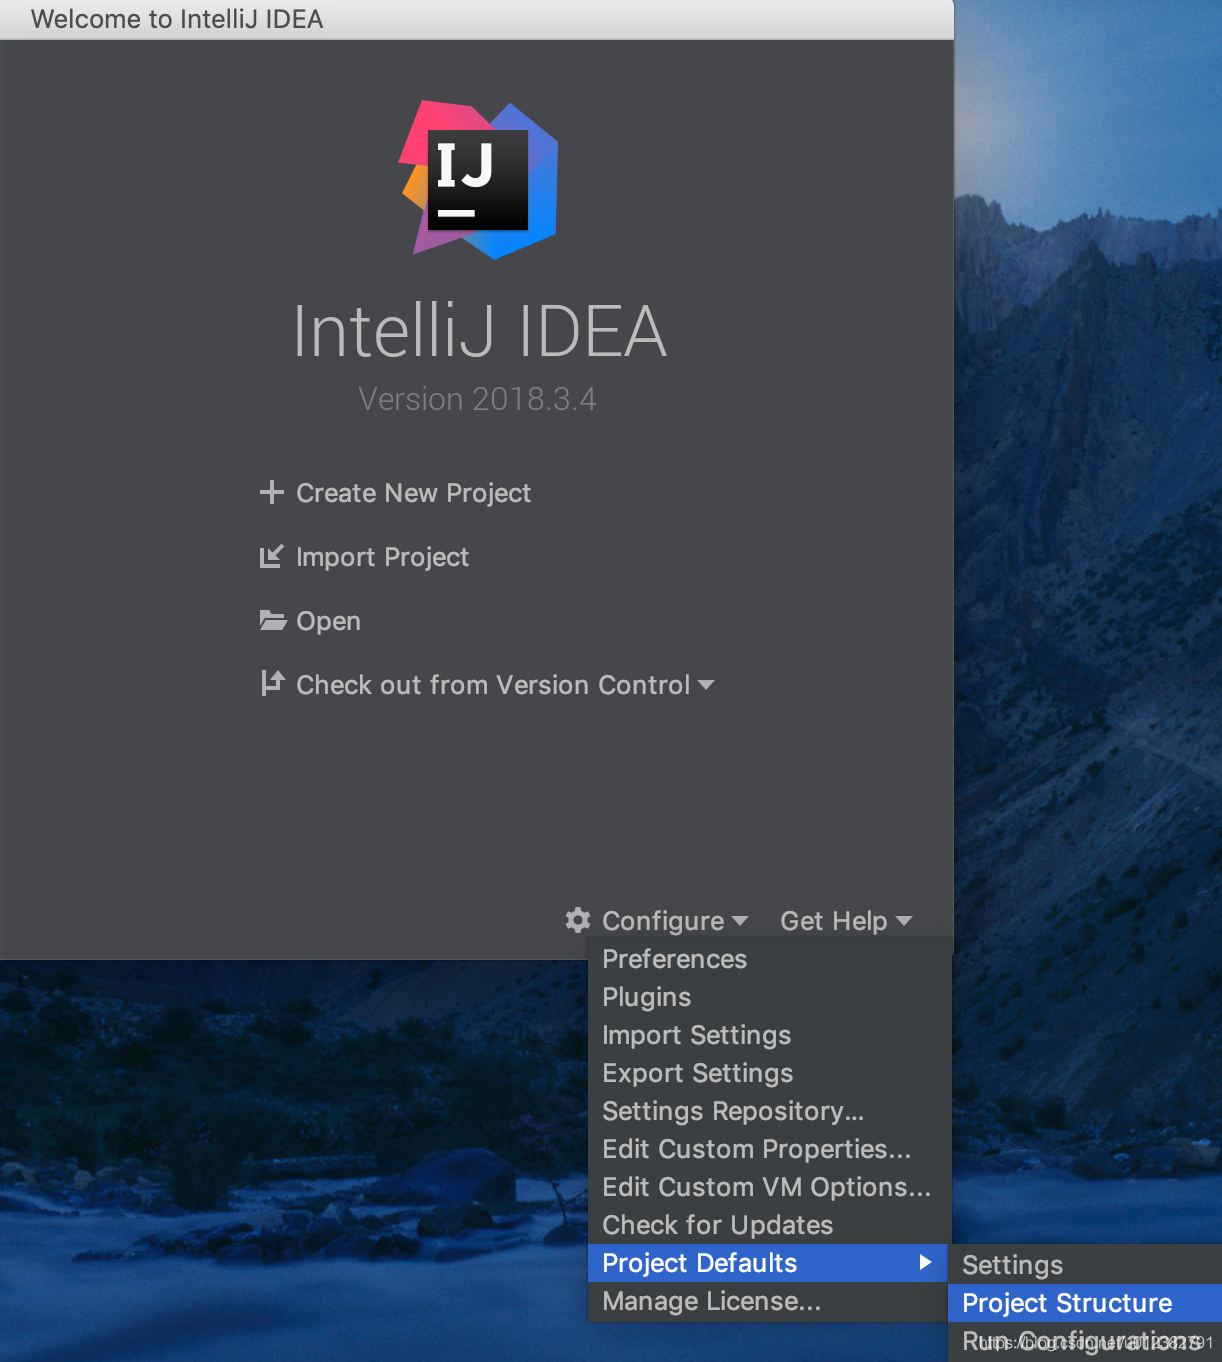The width and height of the screenshot is (1222, 1362).
Task: Run Check for Updates
Action: point(717,1225)
